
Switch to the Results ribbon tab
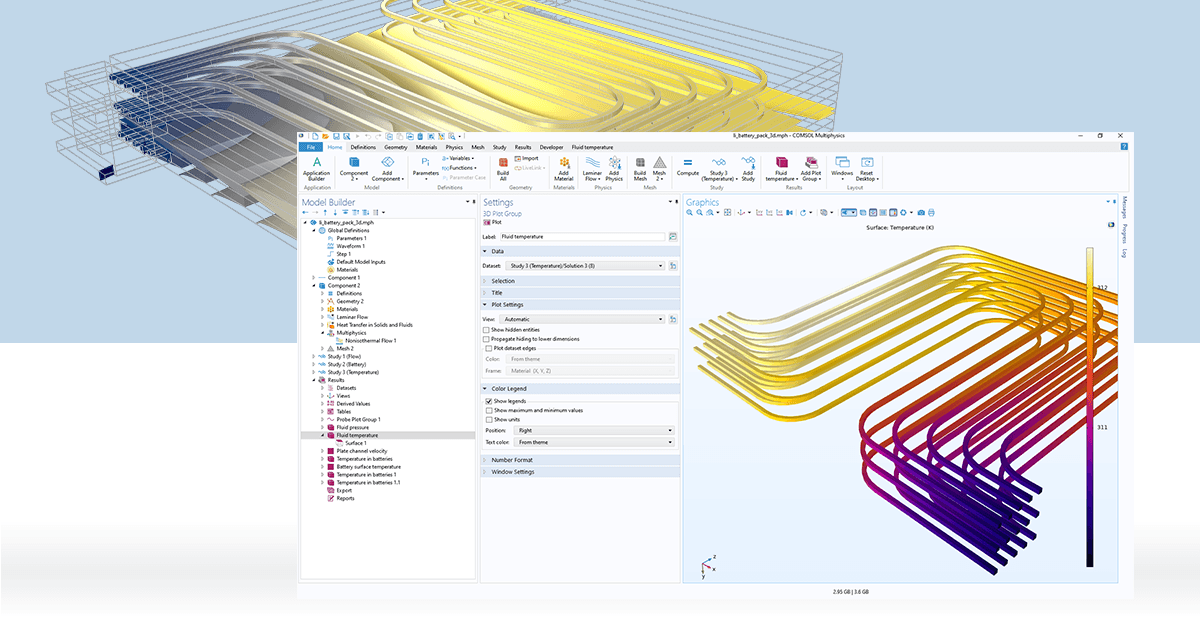point(523,147)
